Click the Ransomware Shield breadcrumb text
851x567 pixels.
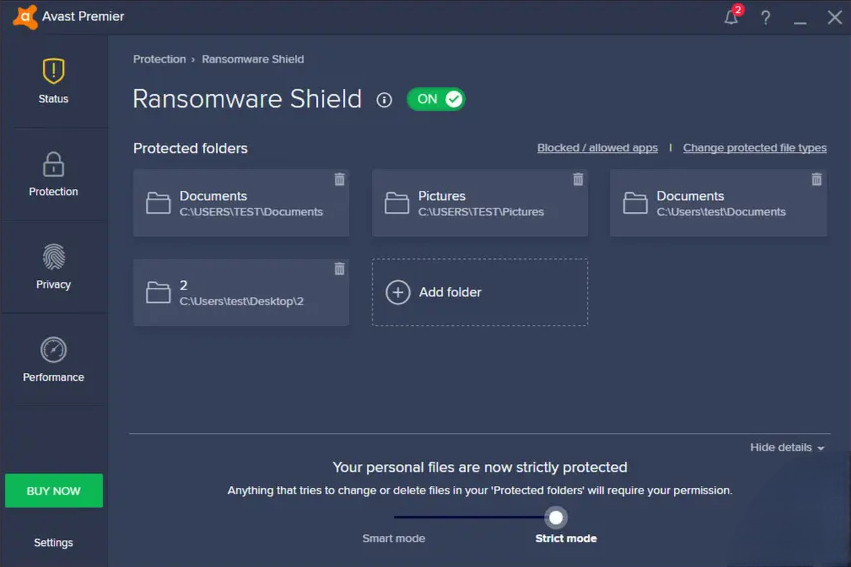click(253, 59)
